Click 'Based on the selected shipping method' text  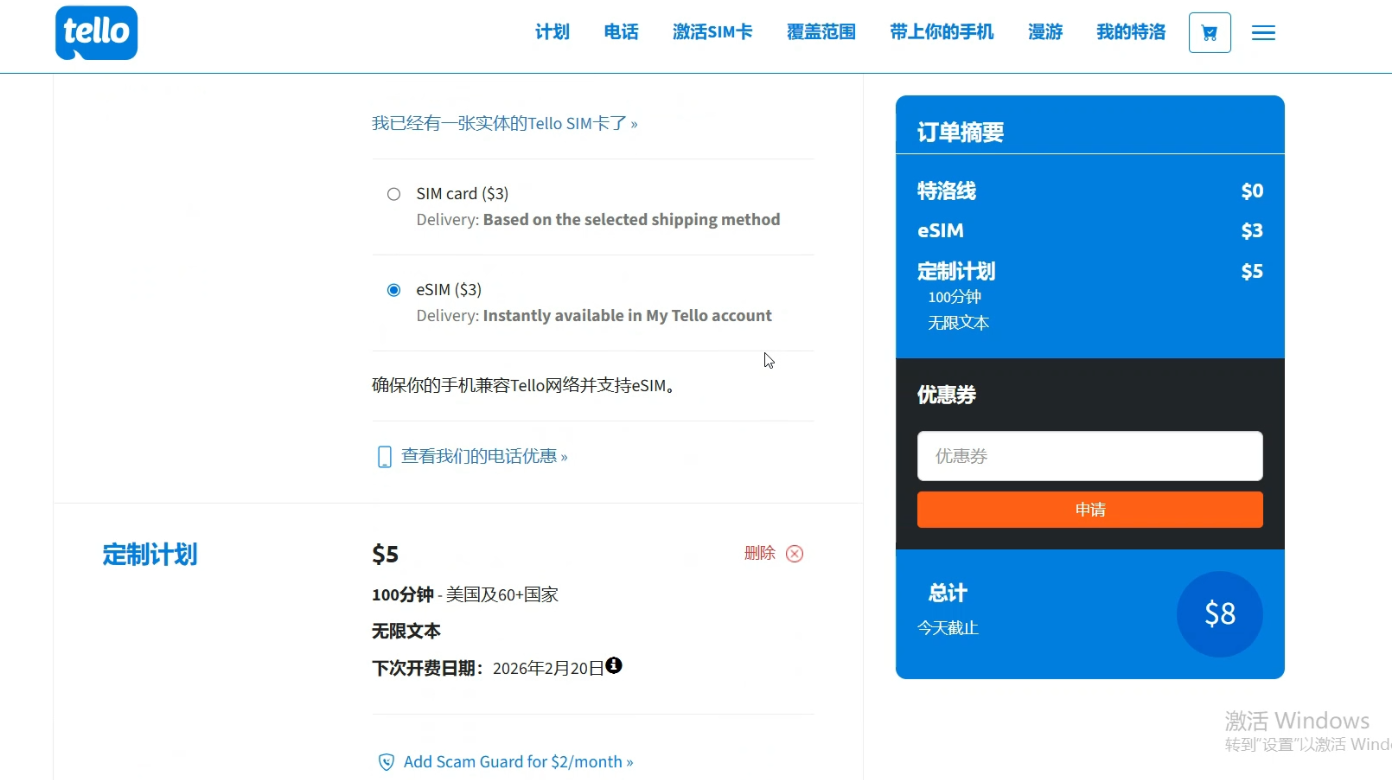point(631,219)
